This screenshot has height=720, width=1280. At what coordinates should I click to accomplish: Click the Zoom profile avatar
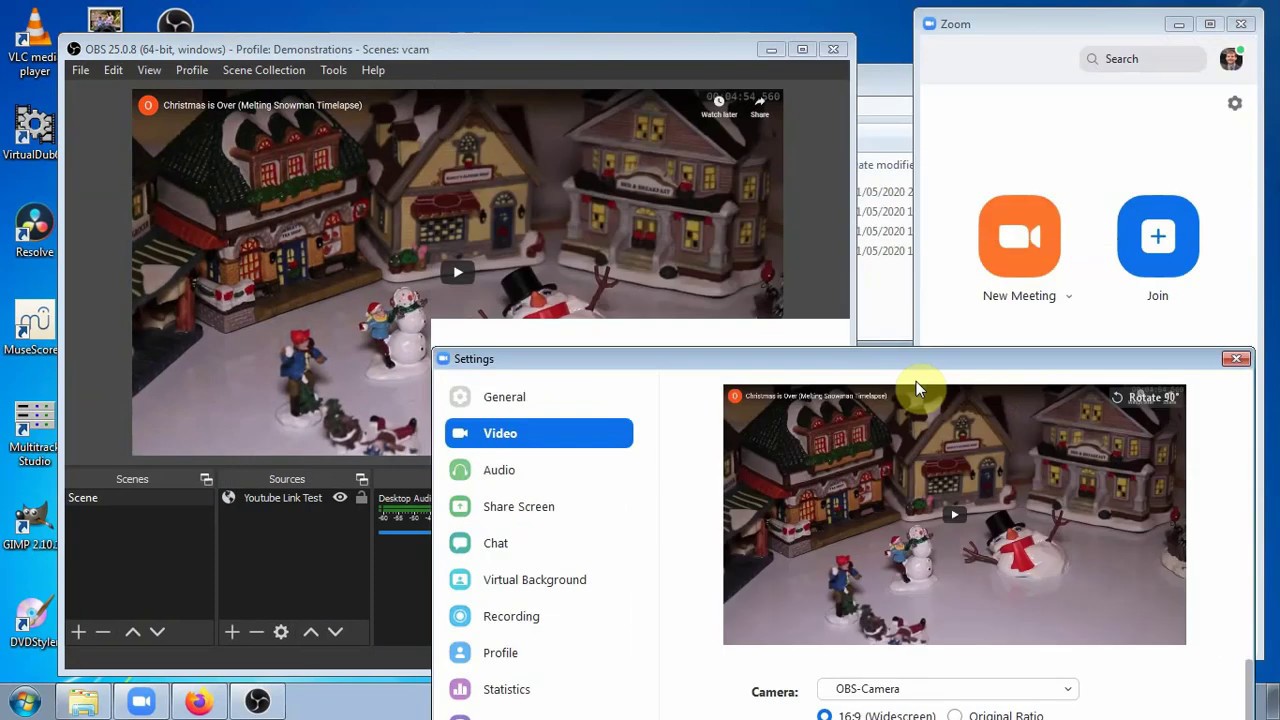point(1231,59)
